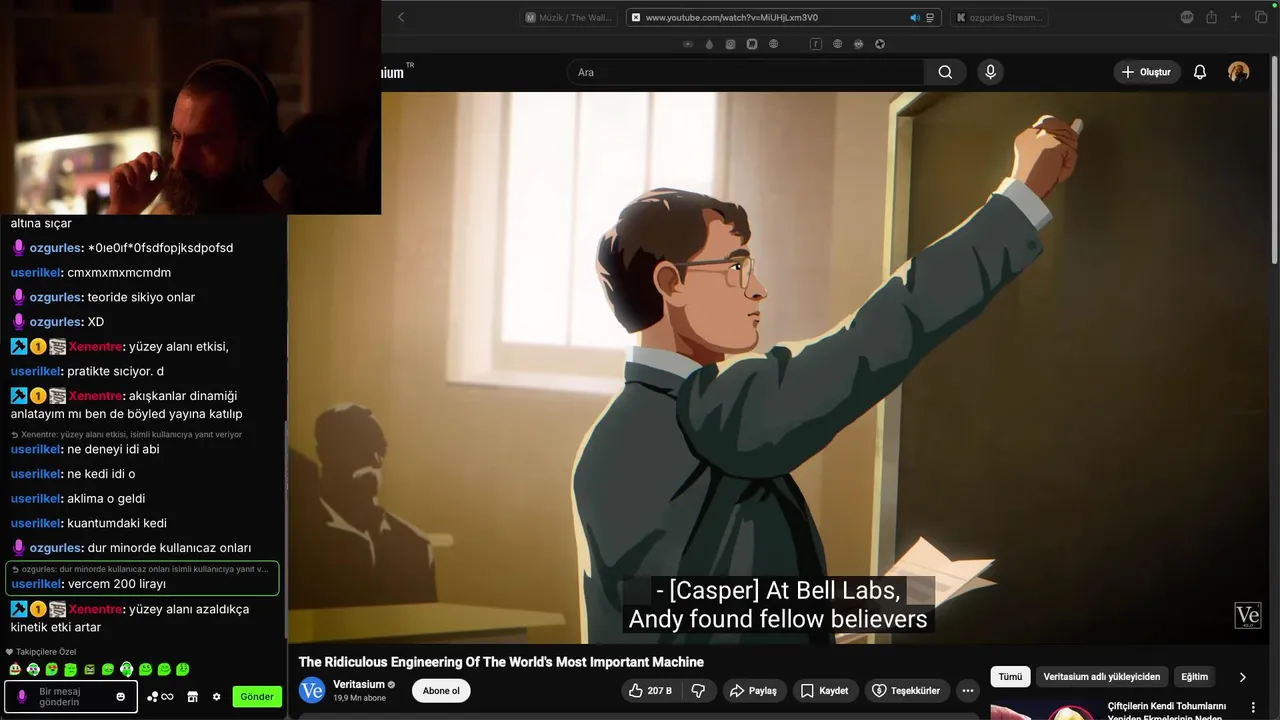
Task: Click the Teşekkürler thanks button
Action: pyautogui.click(x=906, y=691)
